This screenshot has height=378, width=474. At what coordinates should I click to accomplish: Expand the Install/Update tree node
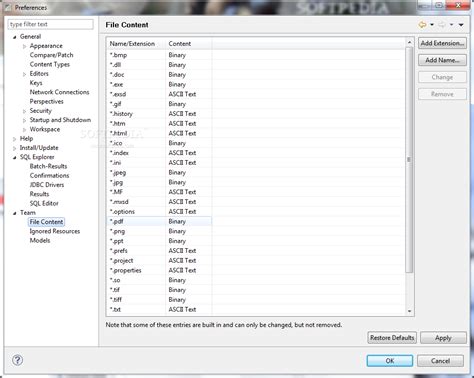point(14,148)
